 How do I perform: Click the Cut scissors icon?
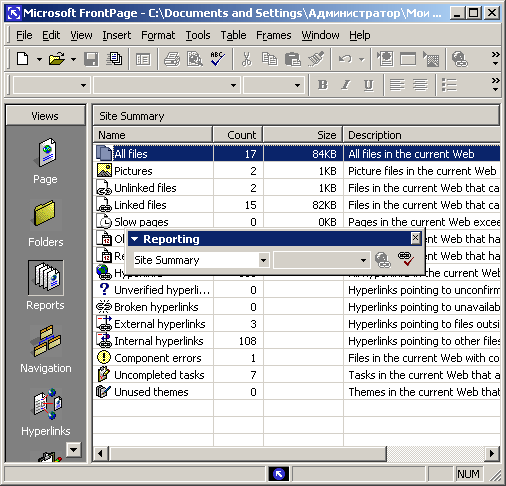[x=246, y=59]
